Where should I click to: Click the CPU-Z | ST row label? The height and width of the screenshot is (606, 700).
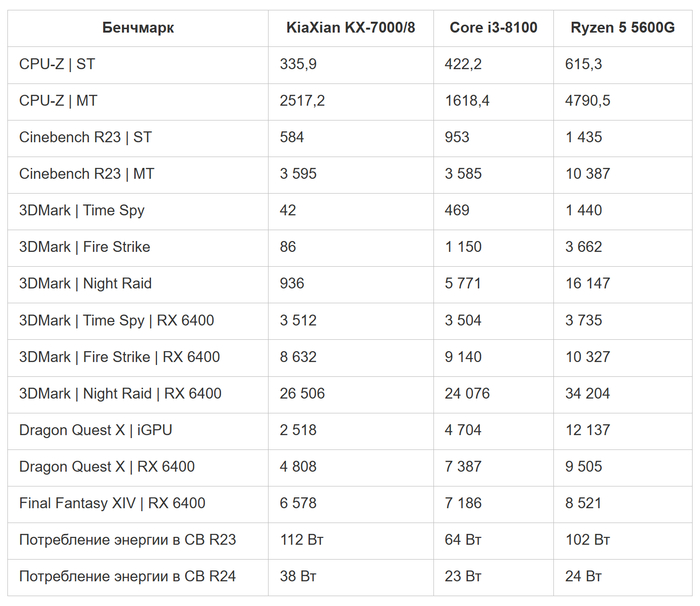tap(57, 64)
